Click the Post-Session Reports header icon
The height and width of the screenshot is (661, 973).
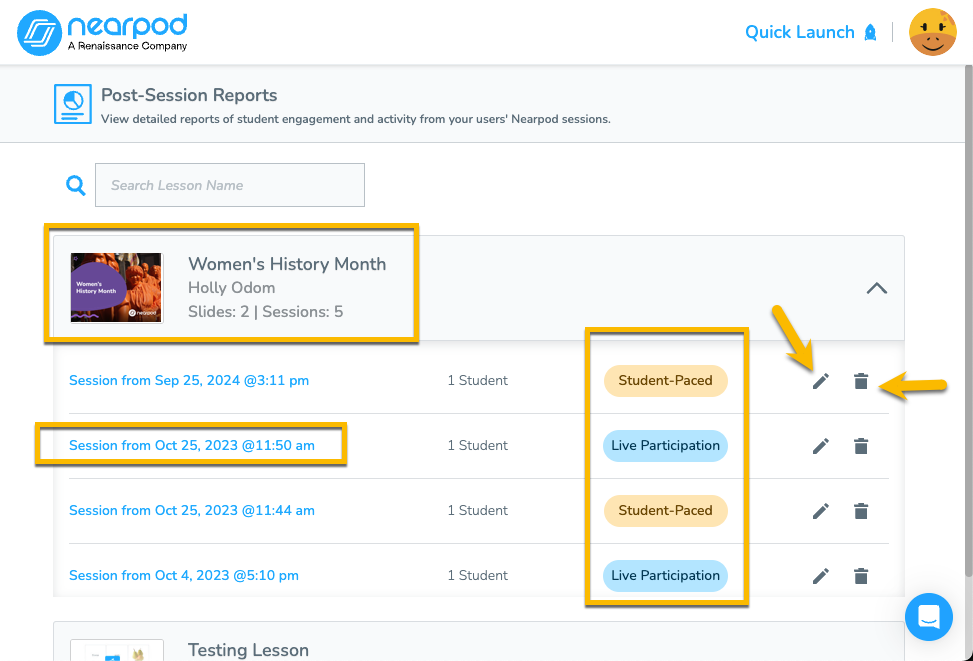click(x=72, y=104)
